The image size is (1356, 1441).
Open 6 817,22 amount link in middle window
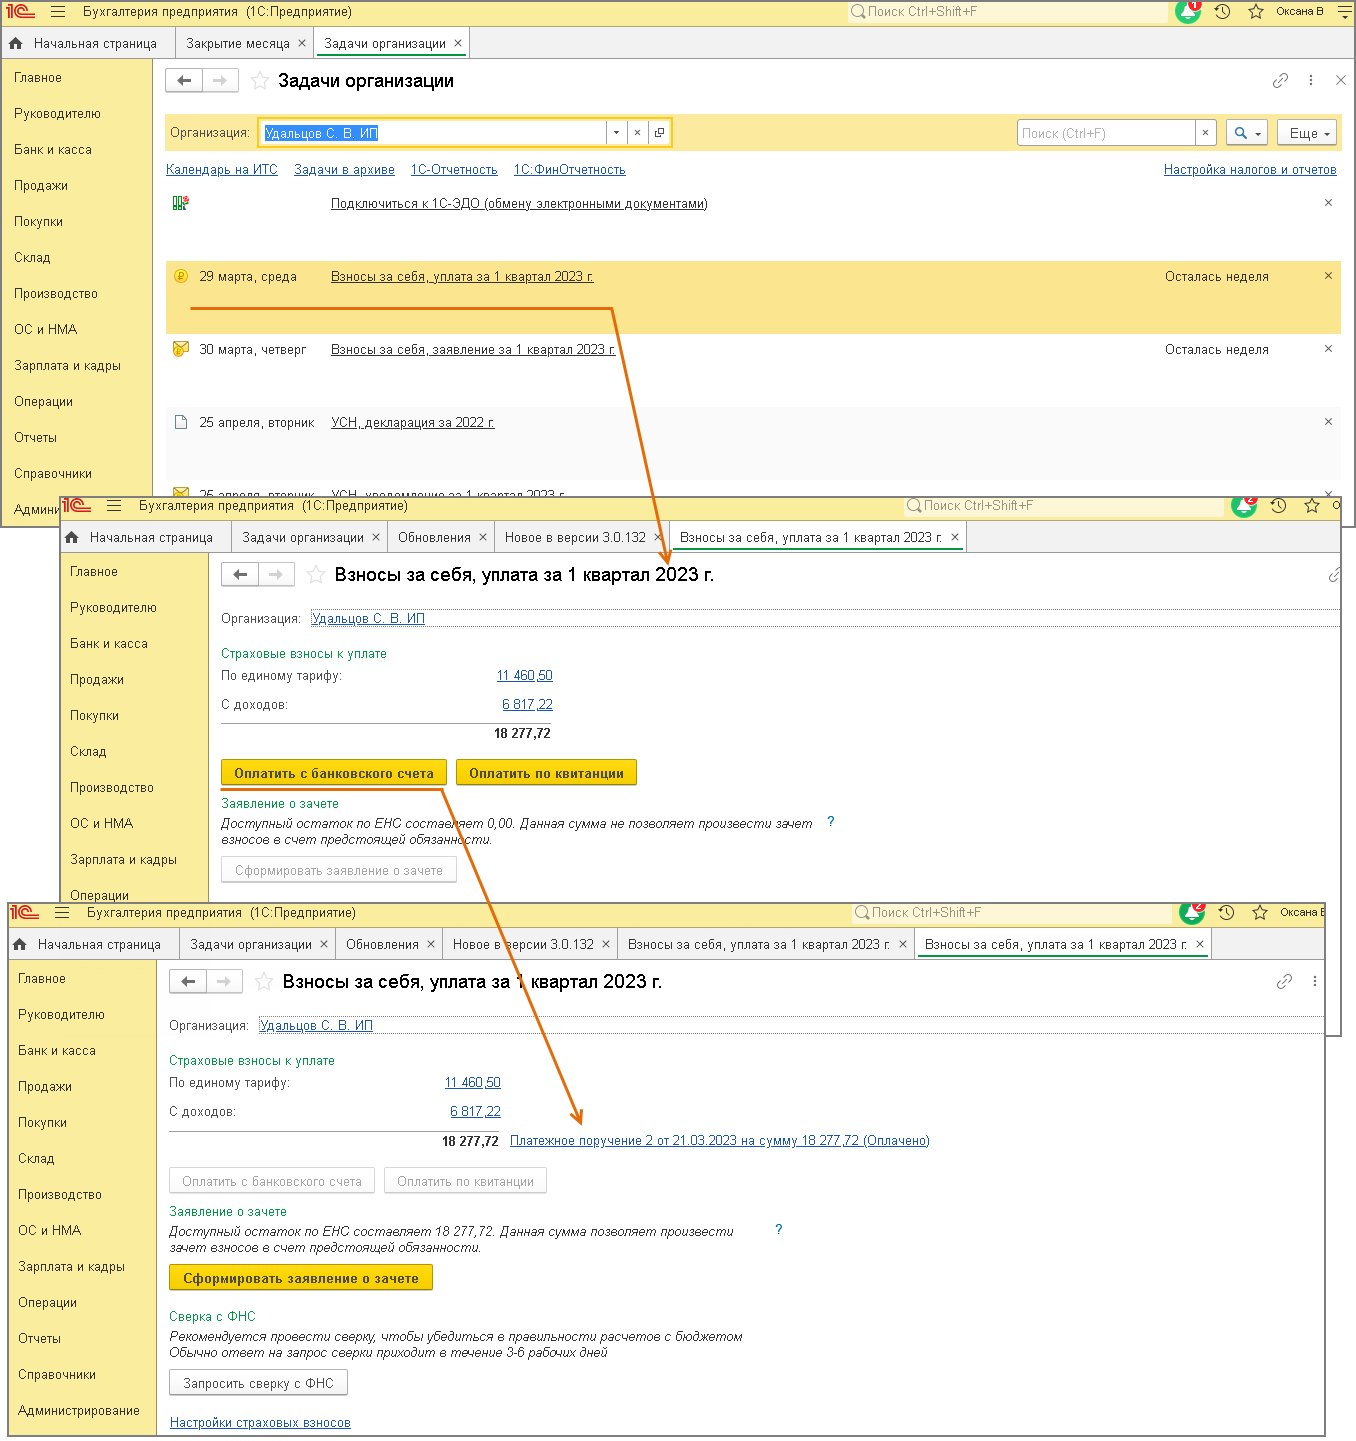pyautogui.click(x=527, y=705)
